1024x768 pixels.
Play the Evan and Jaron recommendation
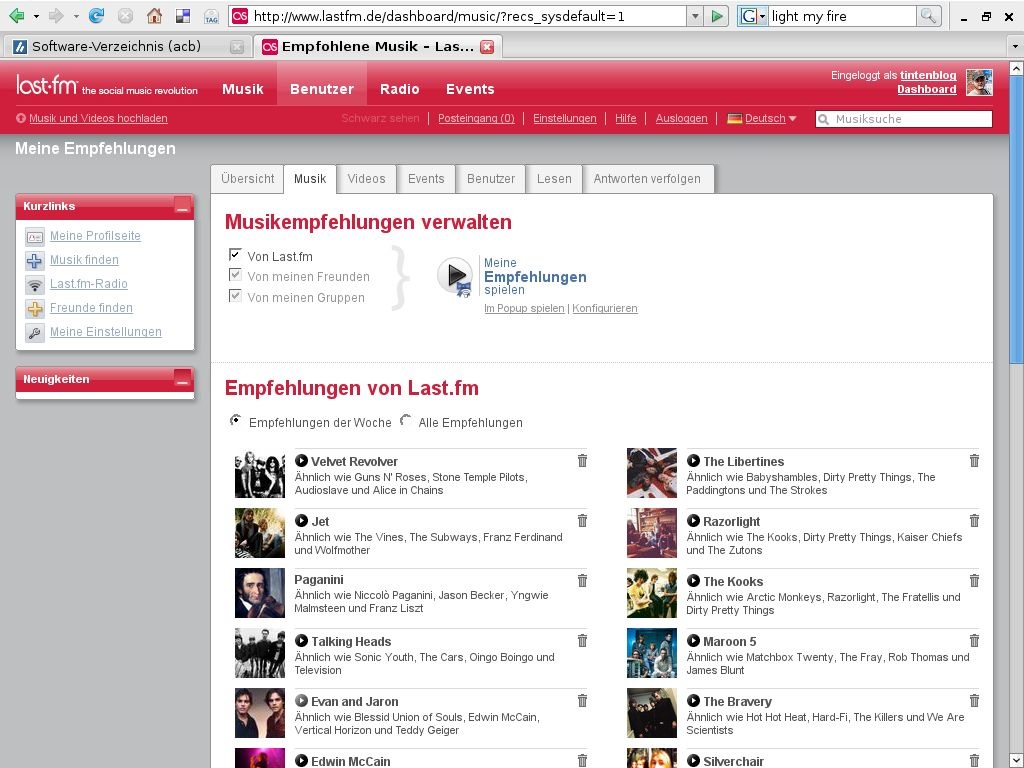point(301,701)
